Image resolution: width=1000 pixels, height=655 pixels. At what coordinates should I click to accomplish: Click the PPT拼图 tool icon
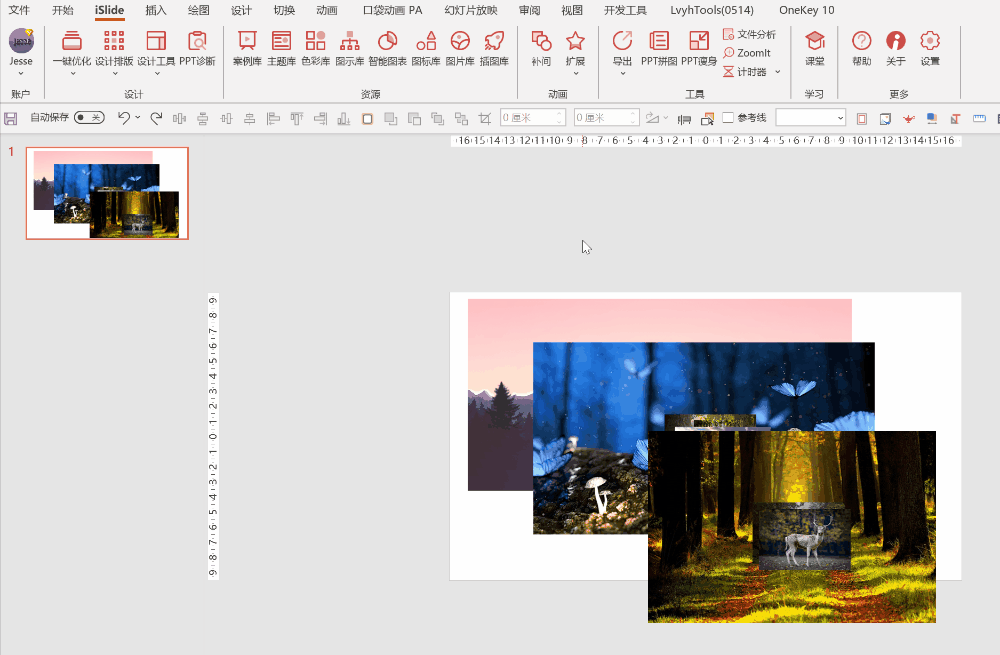point(659,47)
